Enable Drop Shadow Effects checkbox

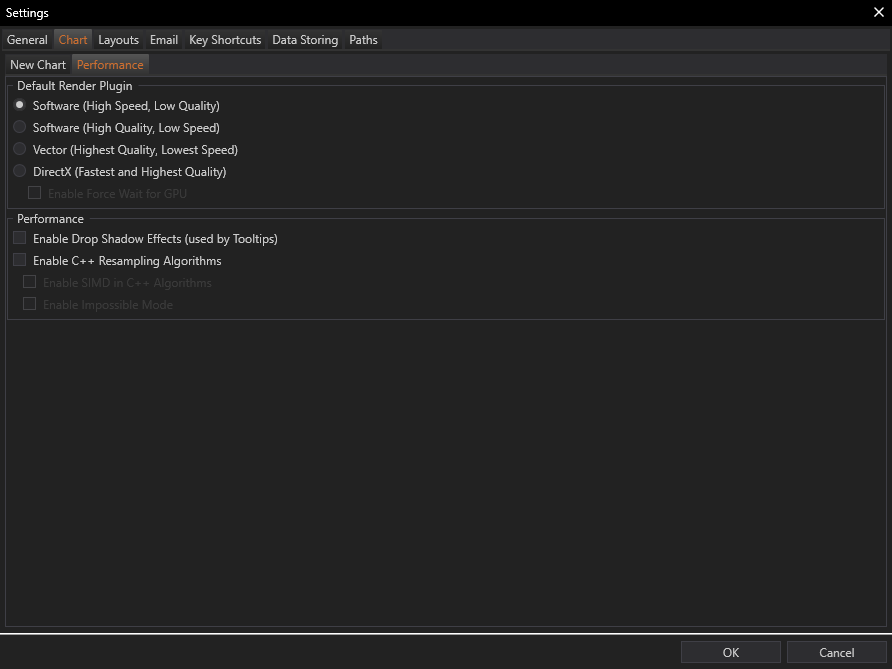[x=20, y=239]
